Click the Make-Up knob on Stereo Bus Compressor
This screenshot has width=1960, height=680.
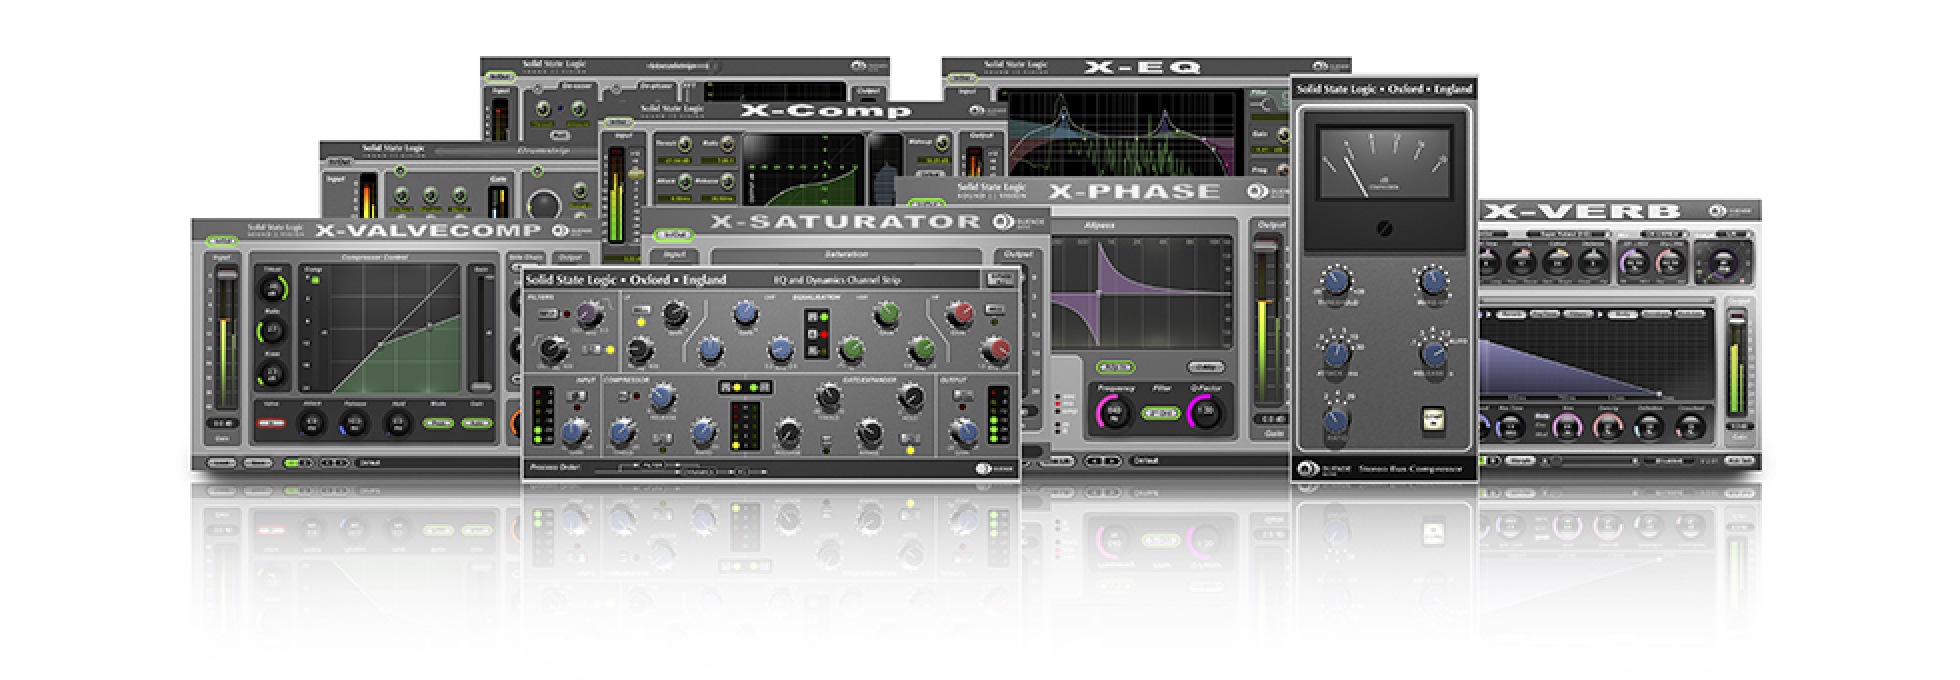[1432, 283]
